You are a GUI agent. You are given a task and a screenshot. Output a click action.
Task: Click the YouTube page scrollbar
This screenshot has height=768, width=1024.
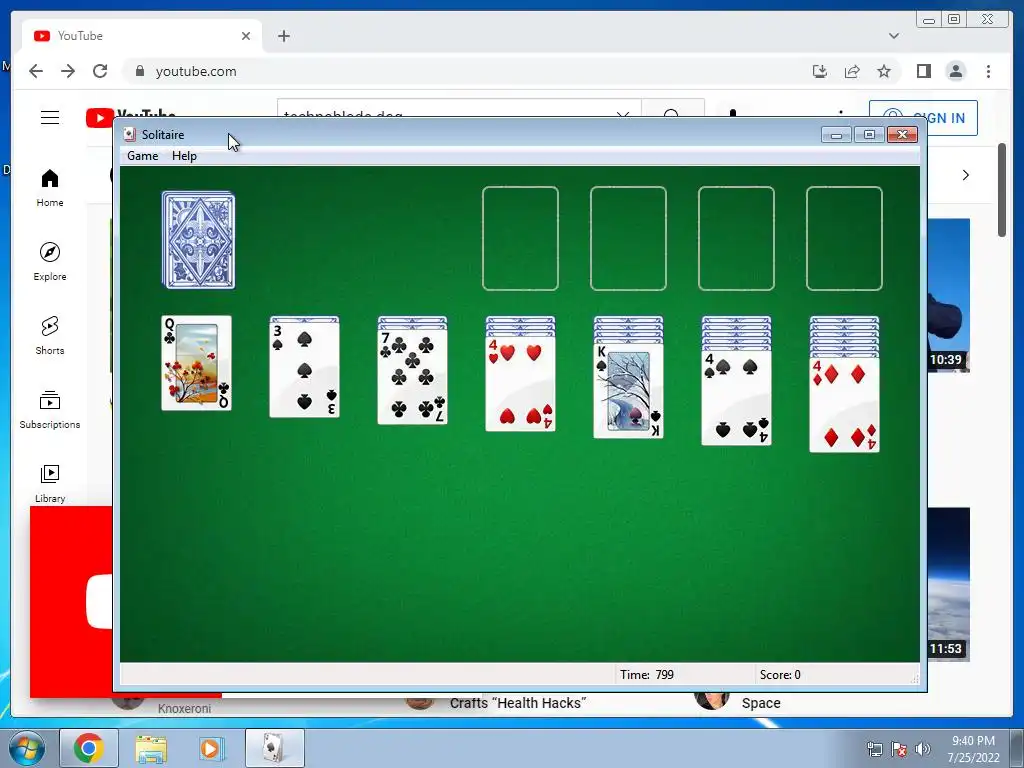(x=1002, y=190)
